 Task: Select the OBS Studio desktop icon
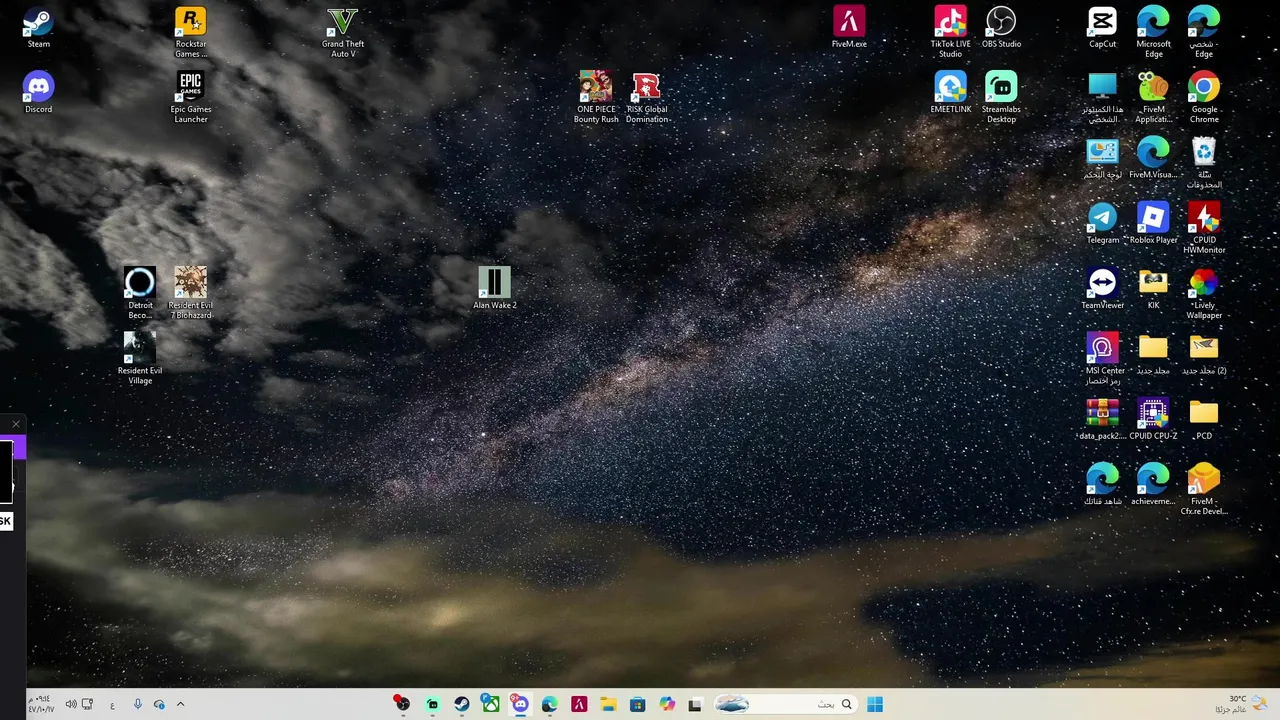point(1001,28)
